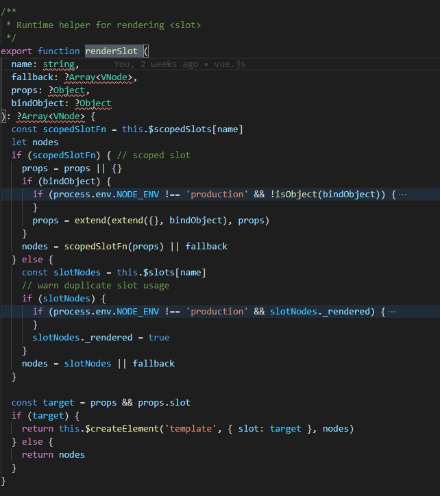Screen dimensions: 441x496
Task: Click the 'export' keyword
Action: [16, 51]
